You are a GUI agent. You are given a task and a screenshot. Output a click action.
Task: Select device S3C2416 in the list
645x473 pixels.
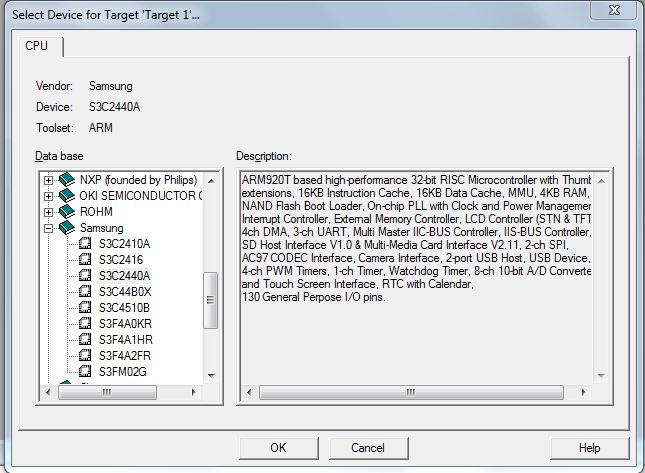pyautogui.click(x=121, y=260)
